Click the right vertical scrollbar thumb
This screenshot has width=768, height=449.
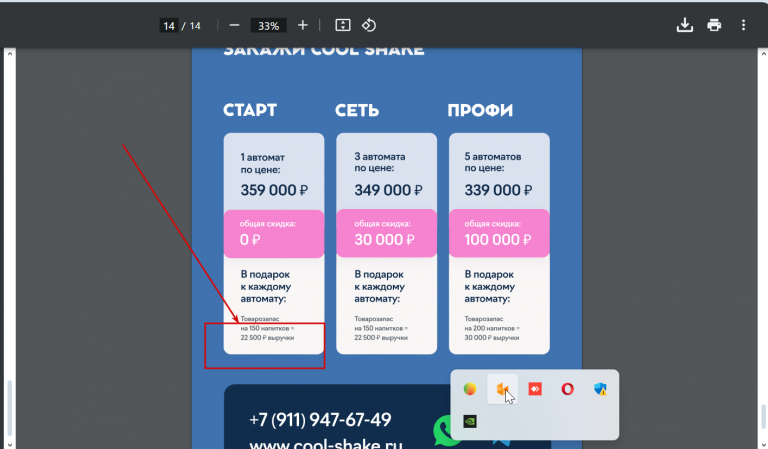pyautogui.click(x=763, y=417)
